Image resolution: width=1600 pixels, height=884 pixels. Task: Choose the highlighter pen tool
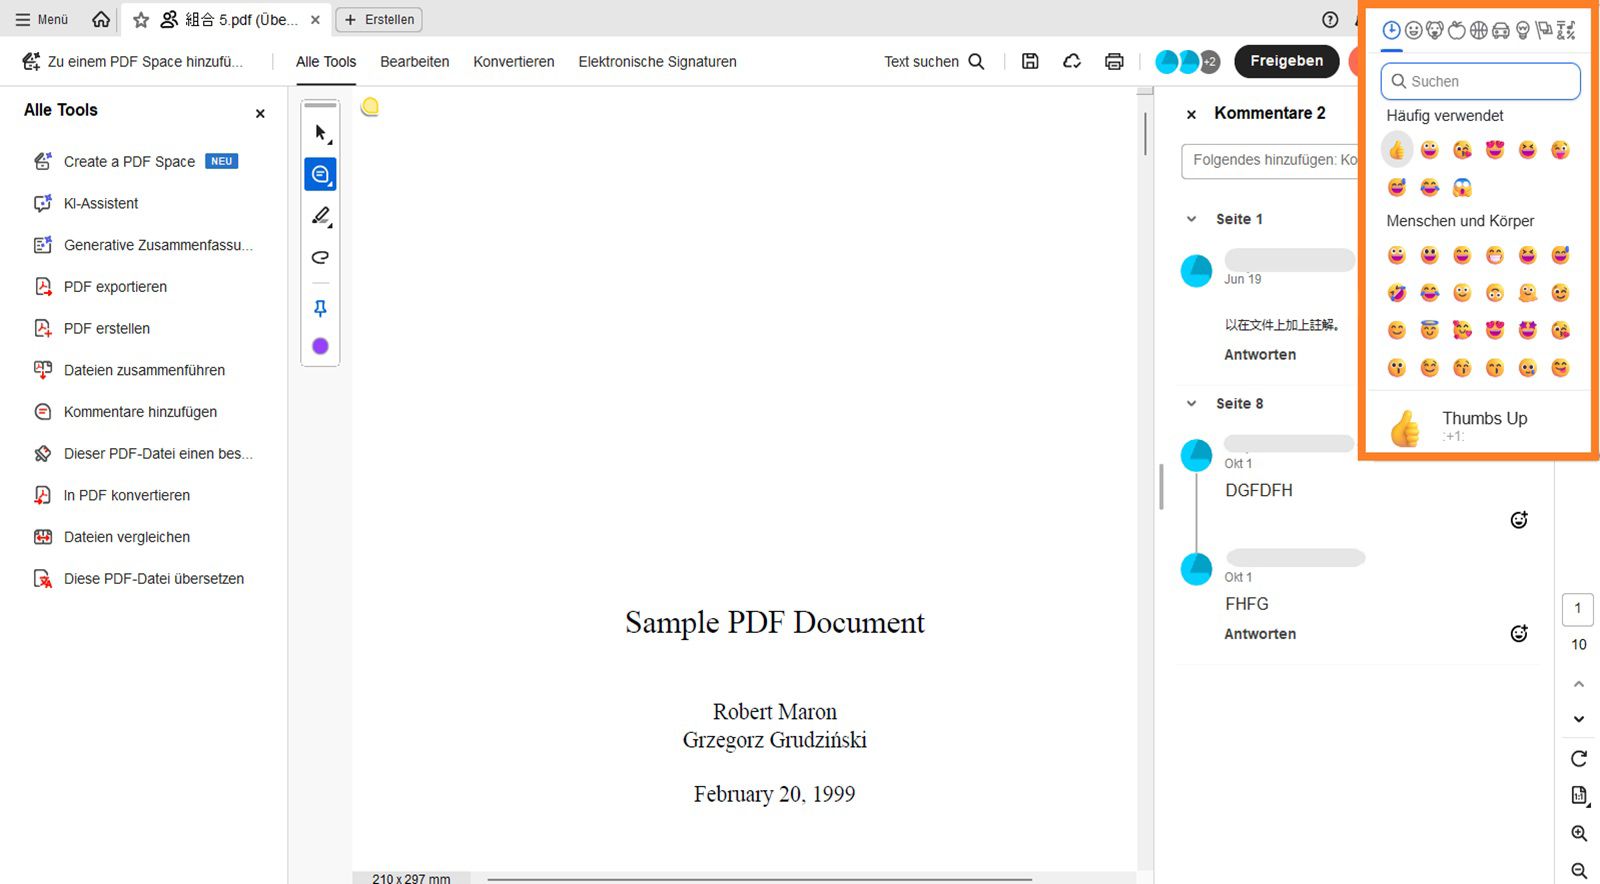point(320,216)
